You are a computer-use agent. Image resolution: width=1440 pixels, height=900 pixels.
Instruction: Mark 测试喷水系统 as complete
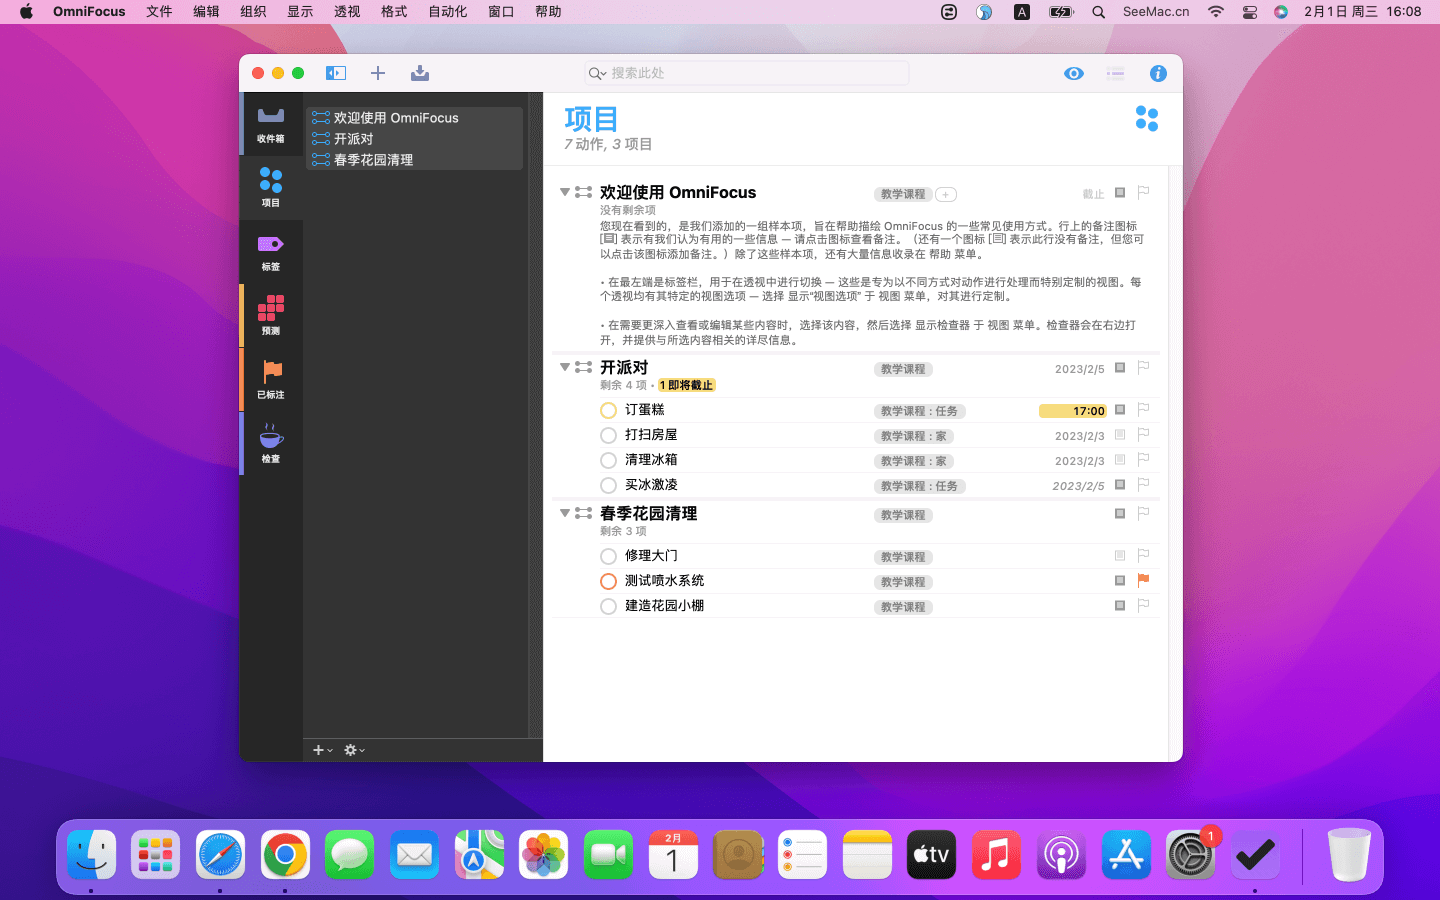[x=608, y=581]
